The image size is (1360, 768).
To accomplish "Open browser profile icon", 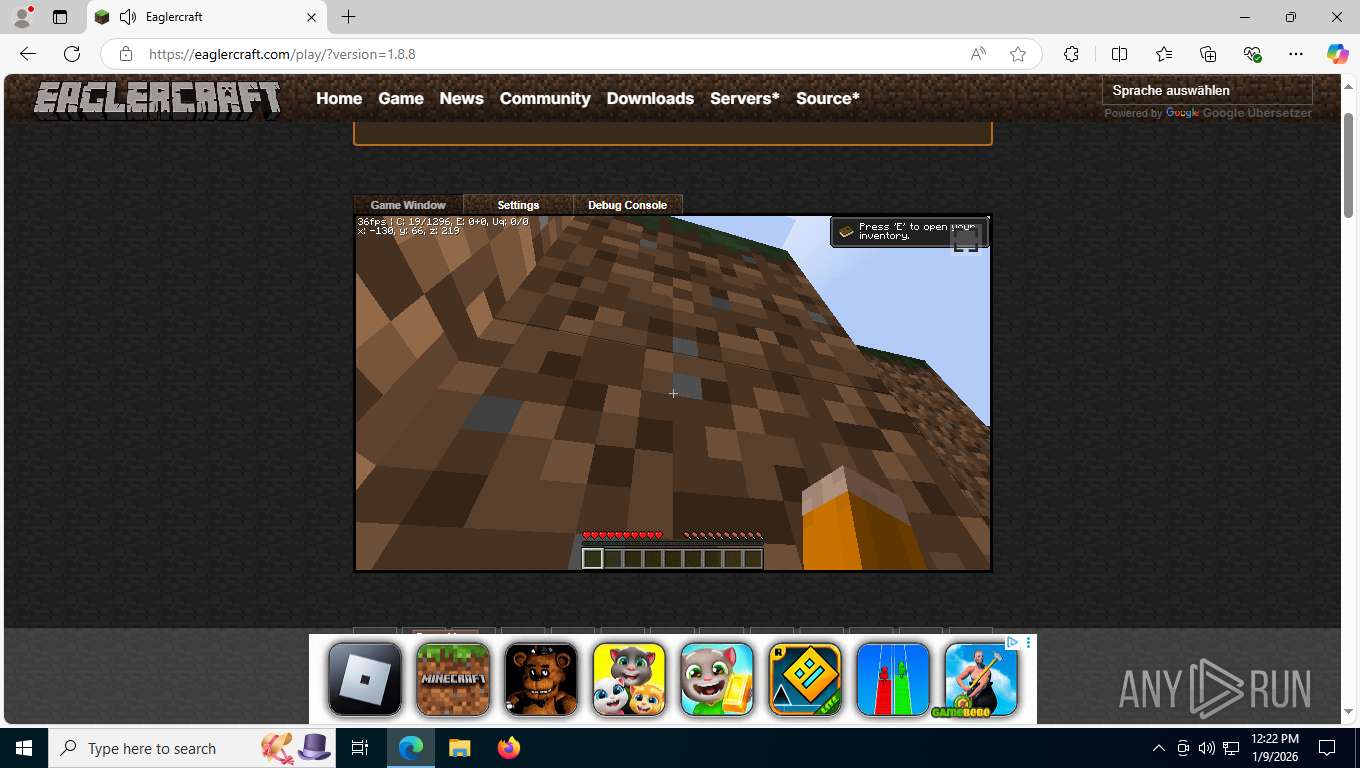I will [22, 17].
